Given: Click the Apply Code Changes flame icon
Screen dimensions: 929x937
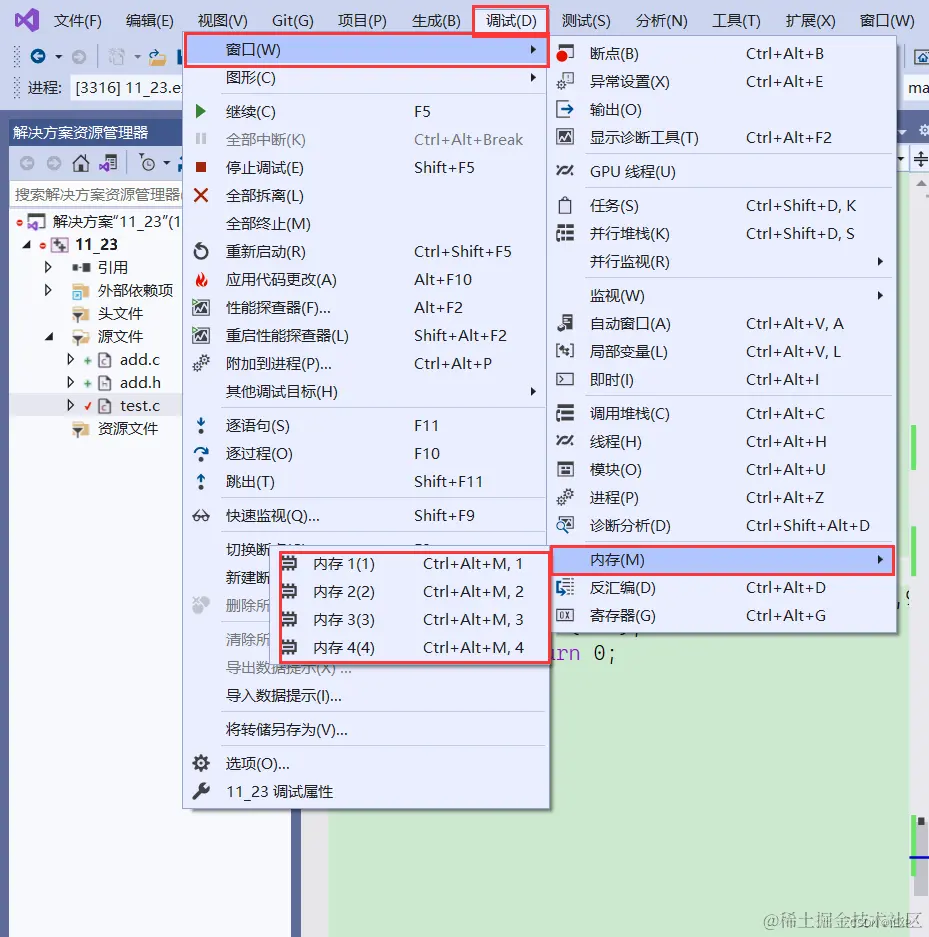Looking at the screenshot, I should pos(201,280).
